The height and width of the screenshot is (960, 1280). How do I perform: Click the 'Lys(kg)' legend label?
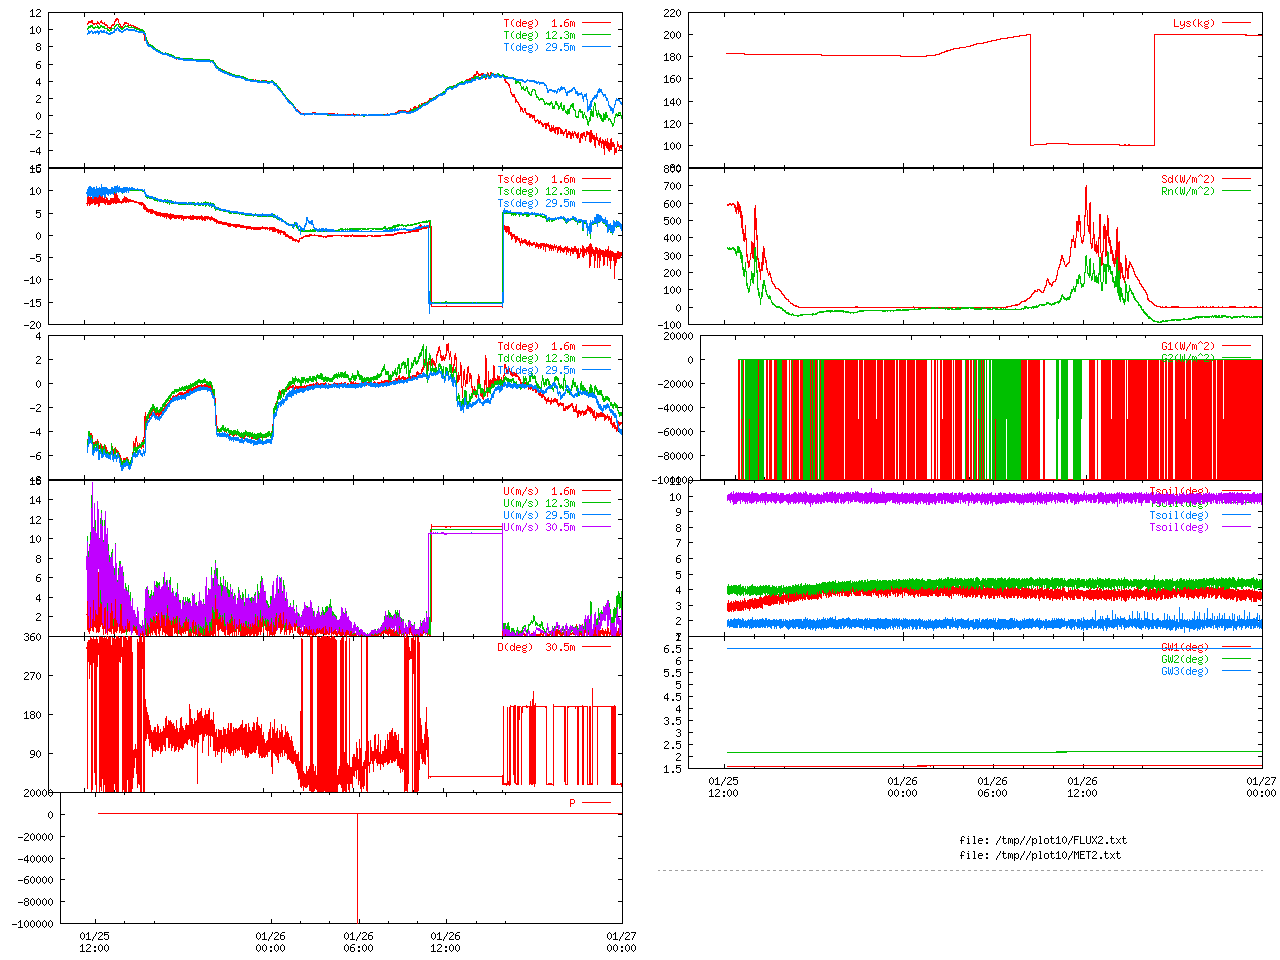pos(1194,23)
